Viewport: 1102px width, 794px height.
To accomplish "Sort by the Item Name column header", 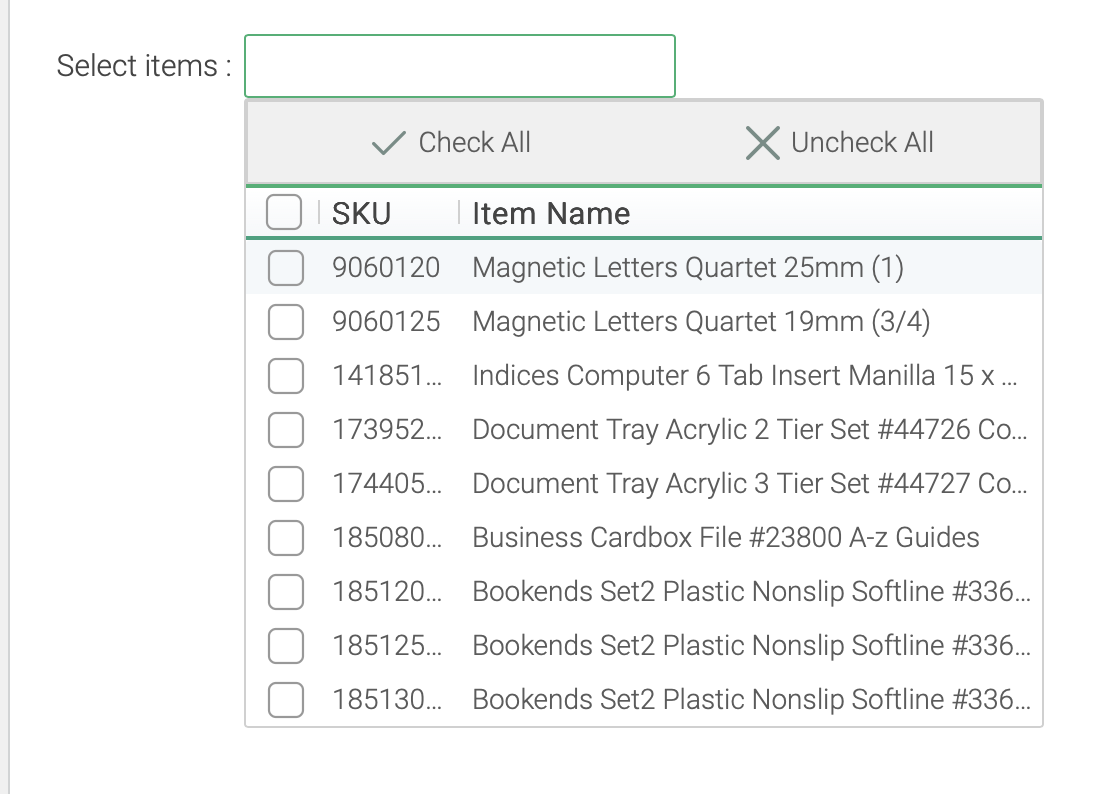I will [x=551, y=213].
